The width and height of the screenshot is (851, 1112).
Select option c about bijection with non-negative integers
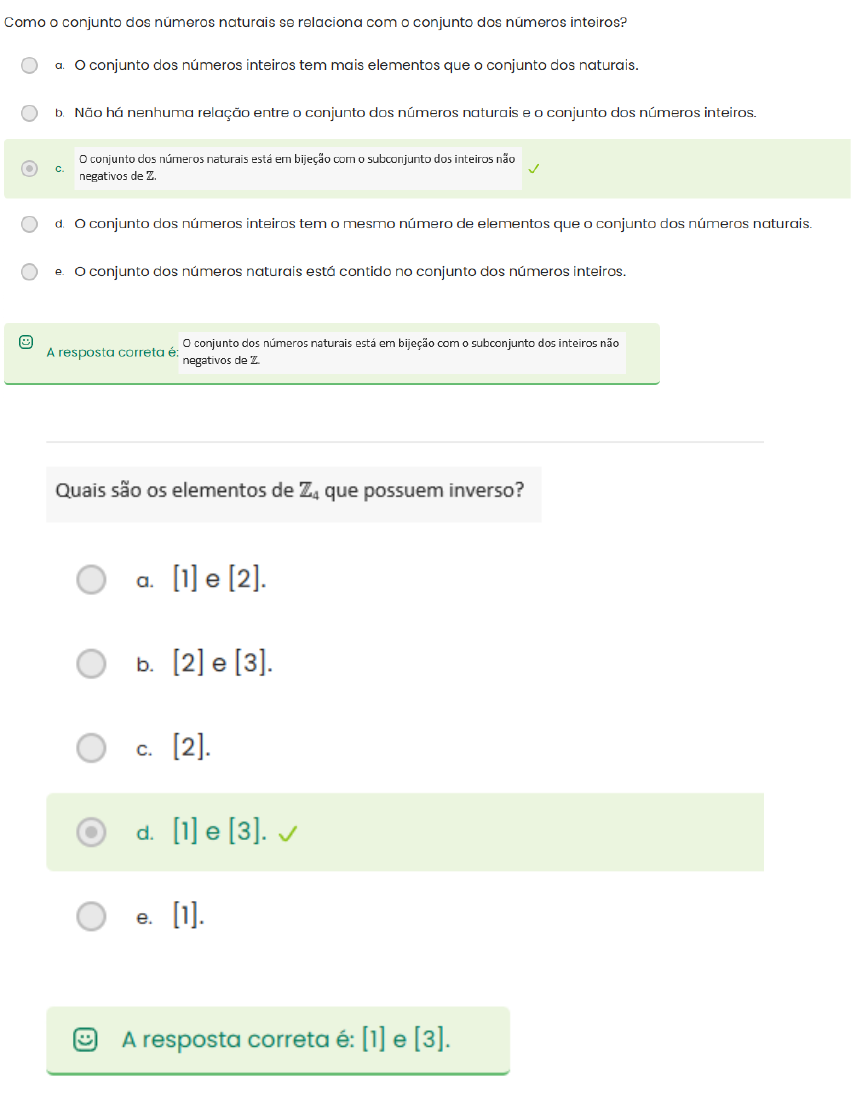pyautogui.click(x=30, y=168)
